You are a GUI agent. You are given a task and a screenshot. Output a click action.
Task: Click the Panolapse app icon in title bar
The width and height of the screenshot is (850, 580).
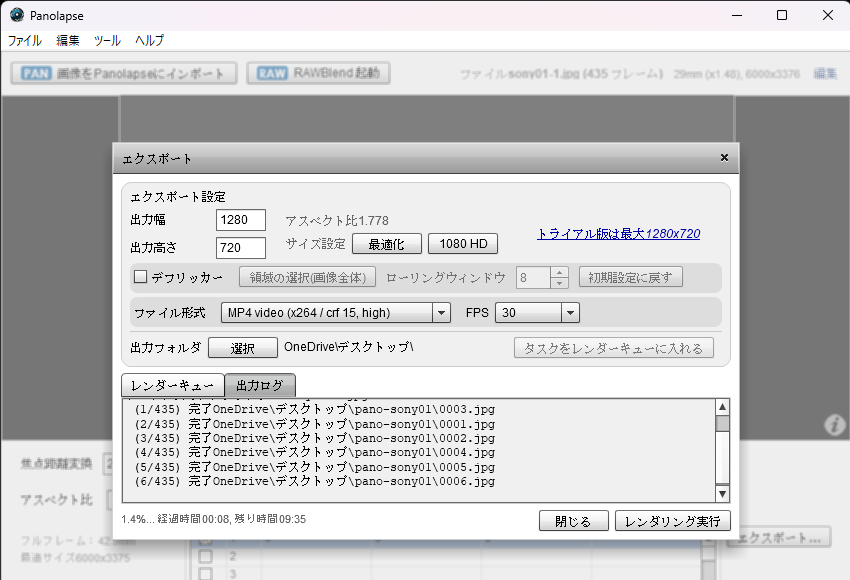click(x=16, y=15)
